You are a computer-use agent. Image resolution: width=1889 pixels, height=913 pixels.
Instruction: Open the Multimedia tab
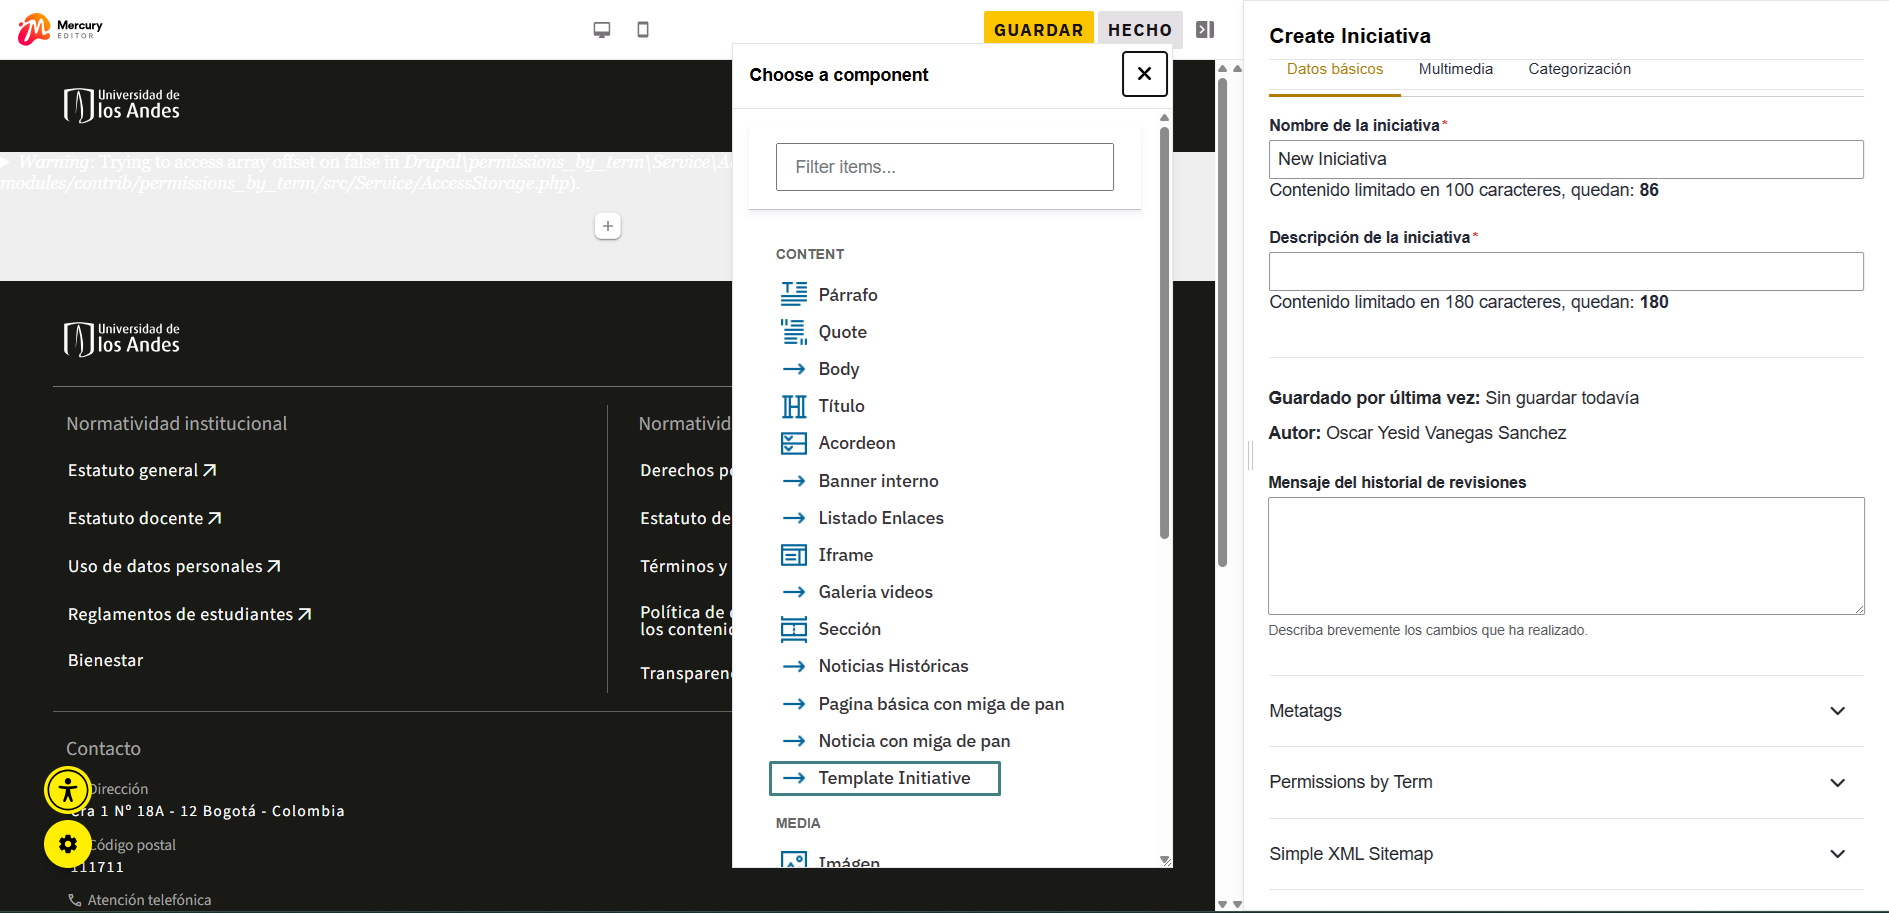click(x=1455, y=69)
